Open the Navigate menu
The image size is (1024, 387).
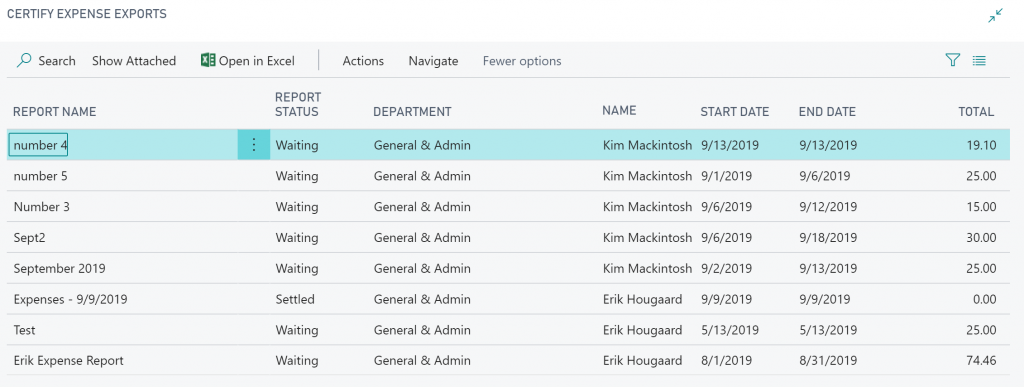click(433, 61)
